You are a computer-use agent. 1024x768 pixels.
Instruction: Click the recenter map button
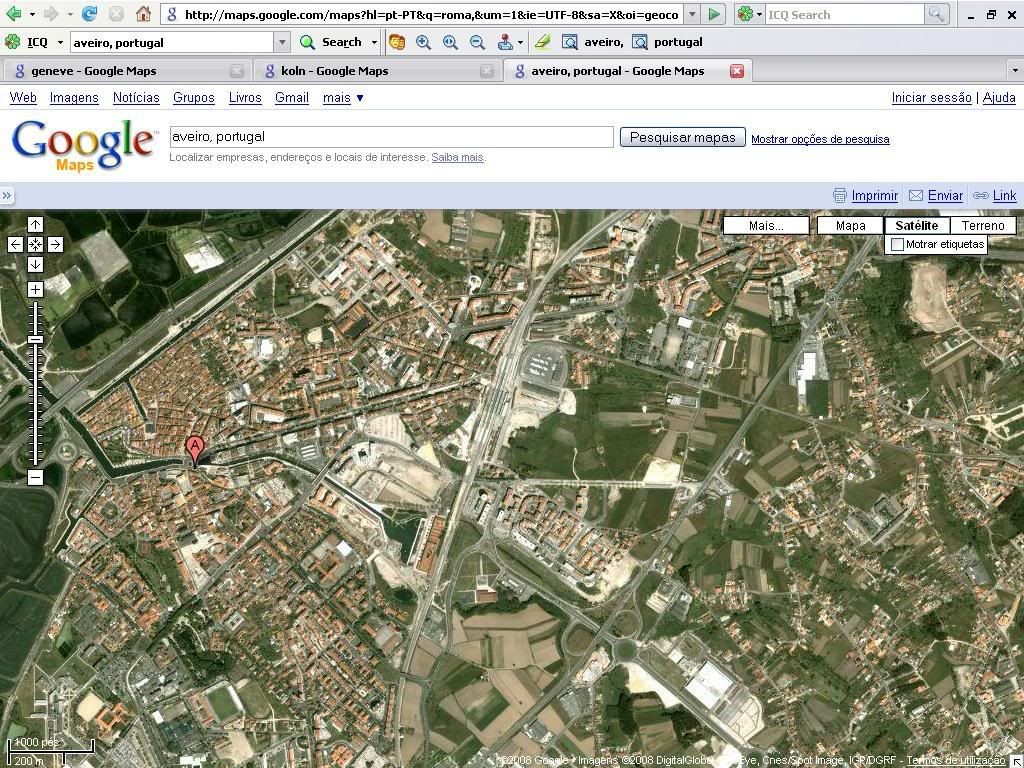(x=35, y=244)
